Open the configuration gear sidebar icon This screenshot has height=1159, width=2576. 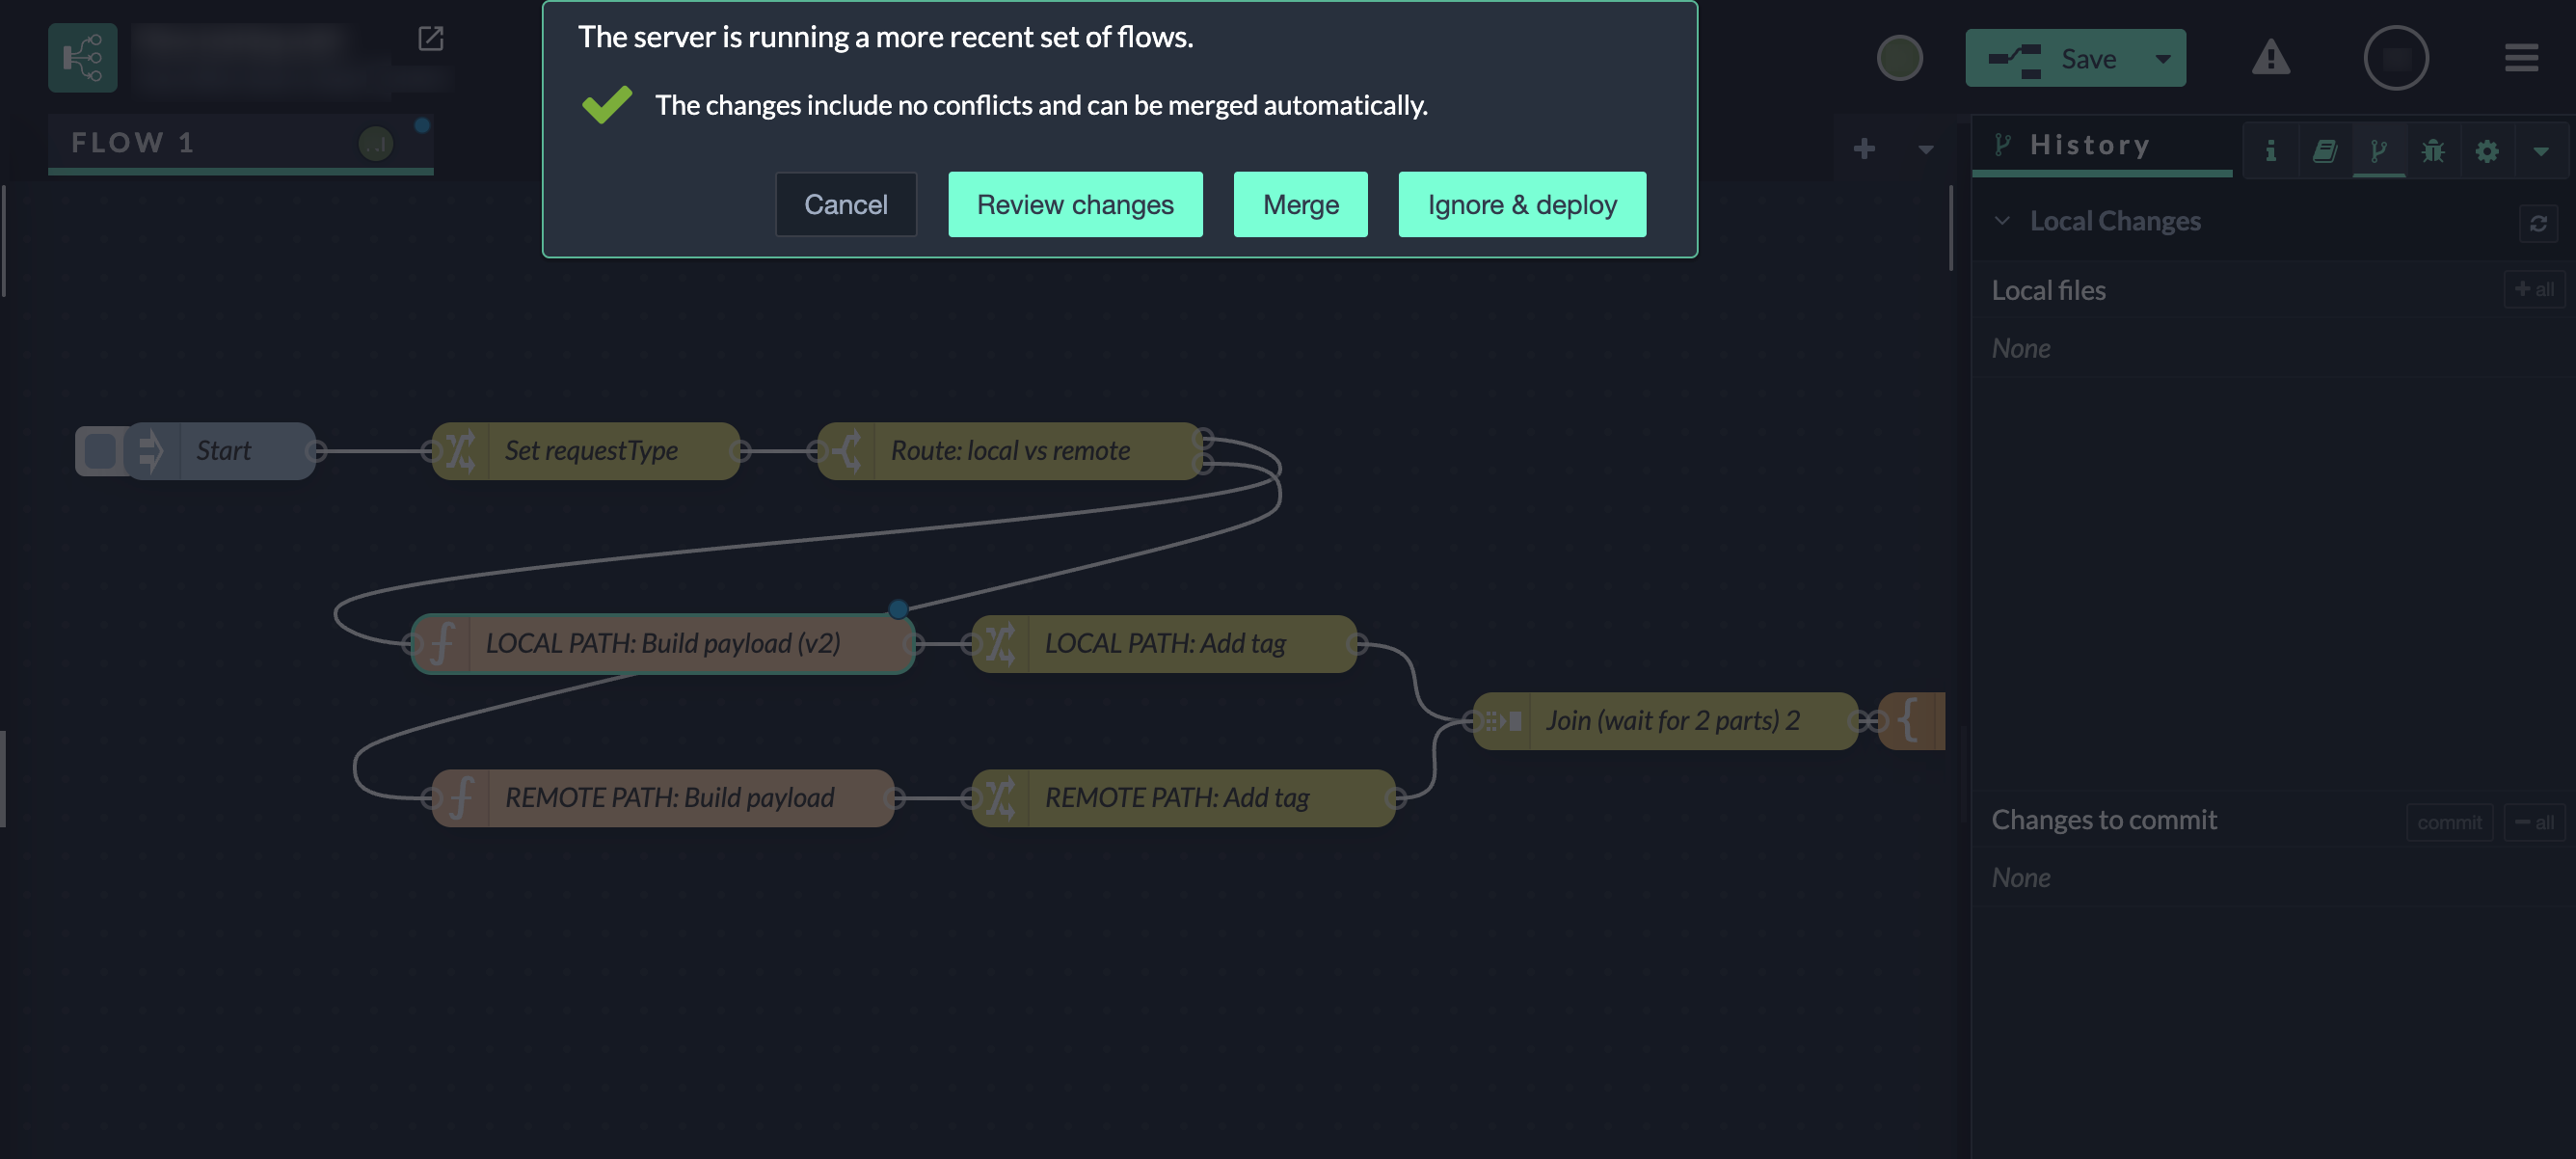[2486, 150]
